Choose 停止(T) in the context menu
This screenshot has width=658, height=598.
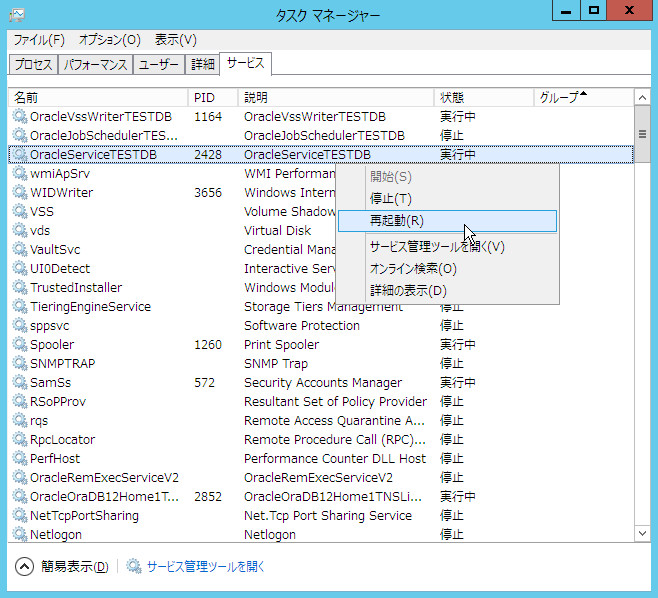point(447,198)
